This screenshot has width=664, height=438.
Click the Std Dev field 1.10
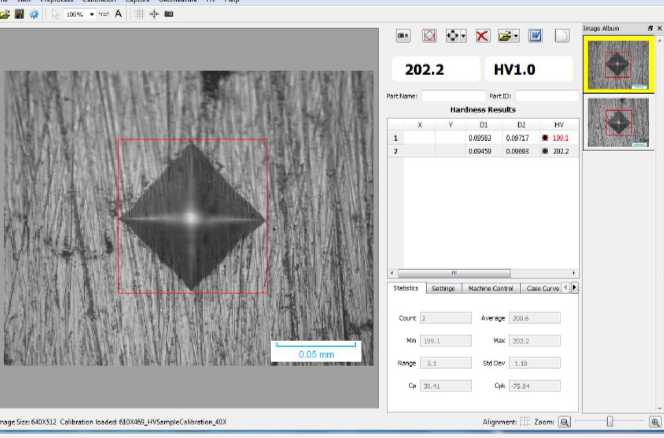point(534,363)
